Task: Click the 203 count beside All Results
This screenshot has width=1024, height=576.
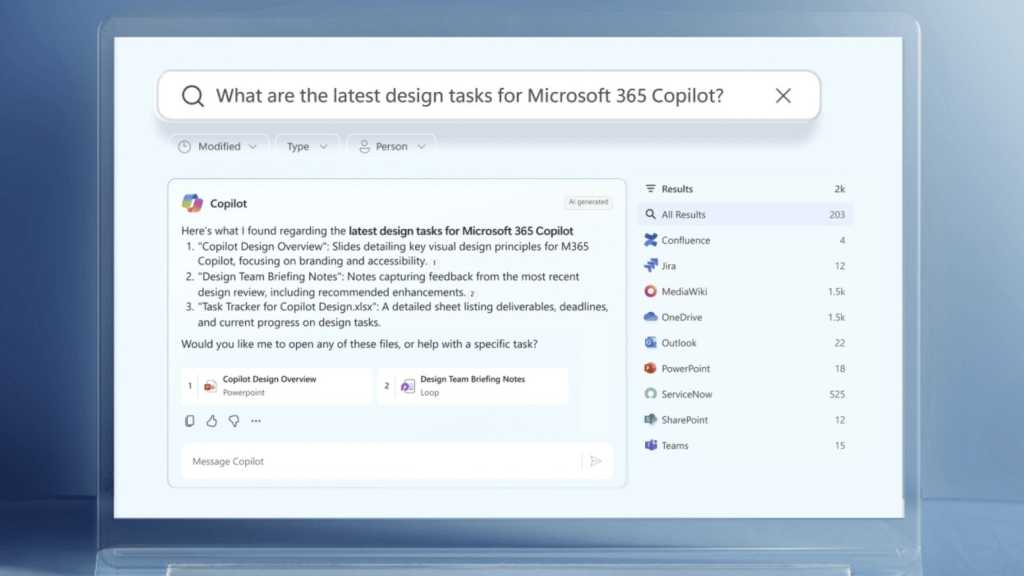Action: pyautogui.click(x=837, y=214)
